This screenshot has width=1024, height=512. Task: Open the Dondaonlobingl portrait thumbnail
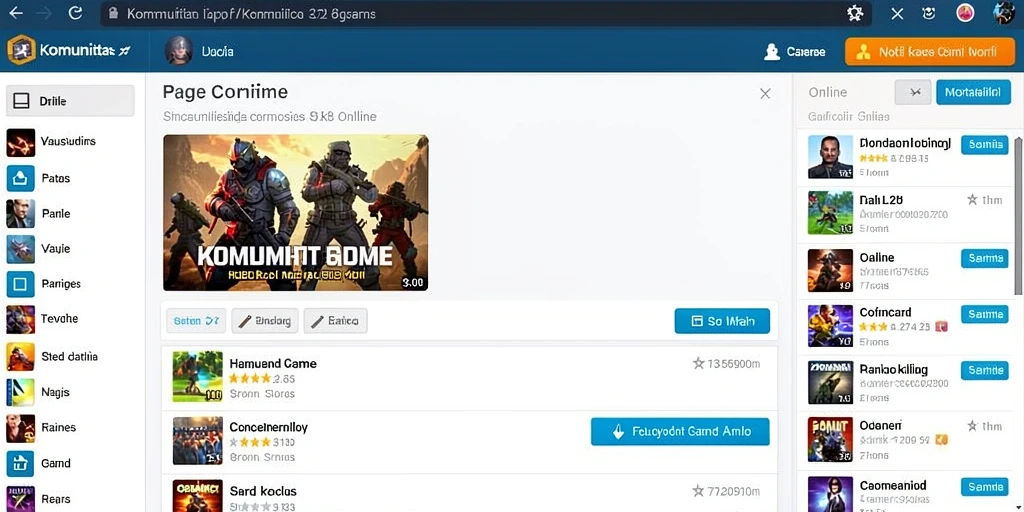point(830,157)
